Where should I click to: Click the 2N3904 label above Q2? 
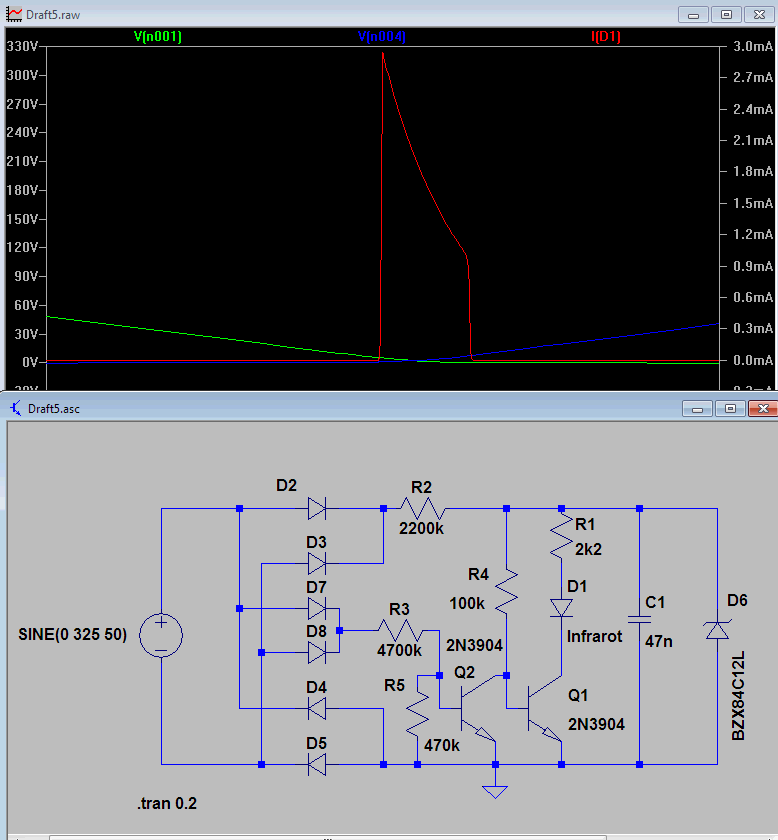point(474,646)
